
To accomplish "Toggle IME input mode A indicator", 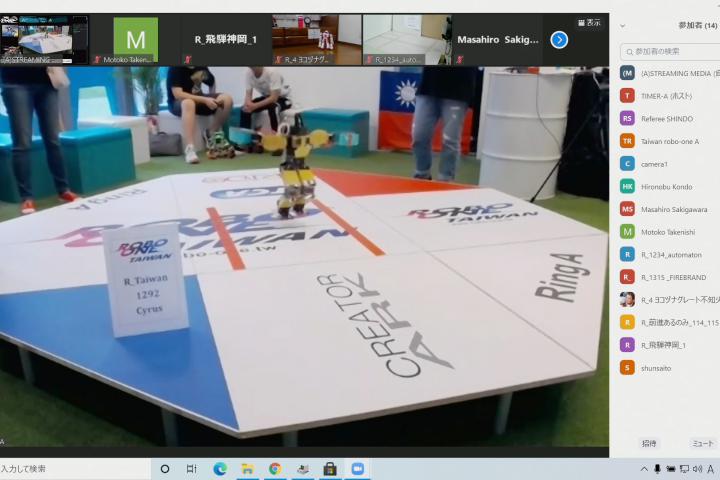I will coord(711,469).
